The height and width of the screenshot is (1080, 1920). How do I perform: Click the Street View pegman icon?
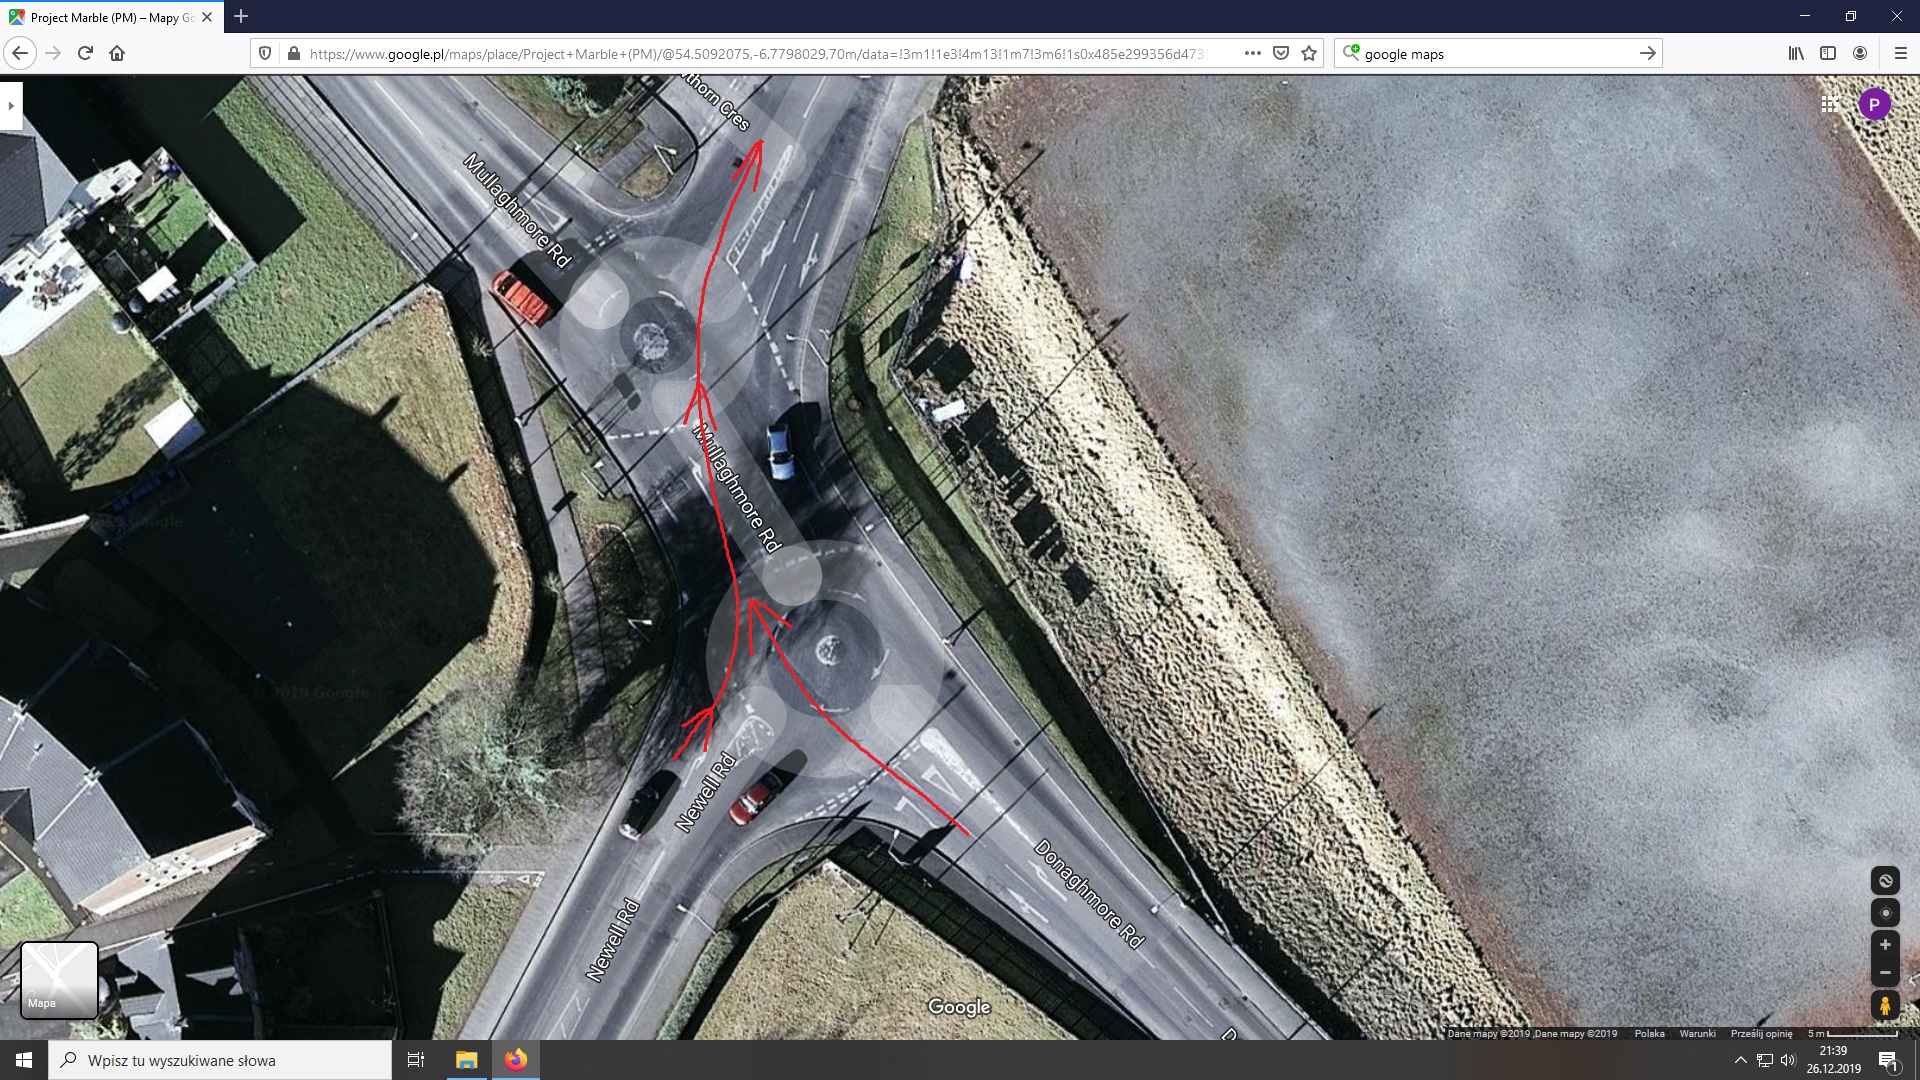(x=1885, y=1006)
